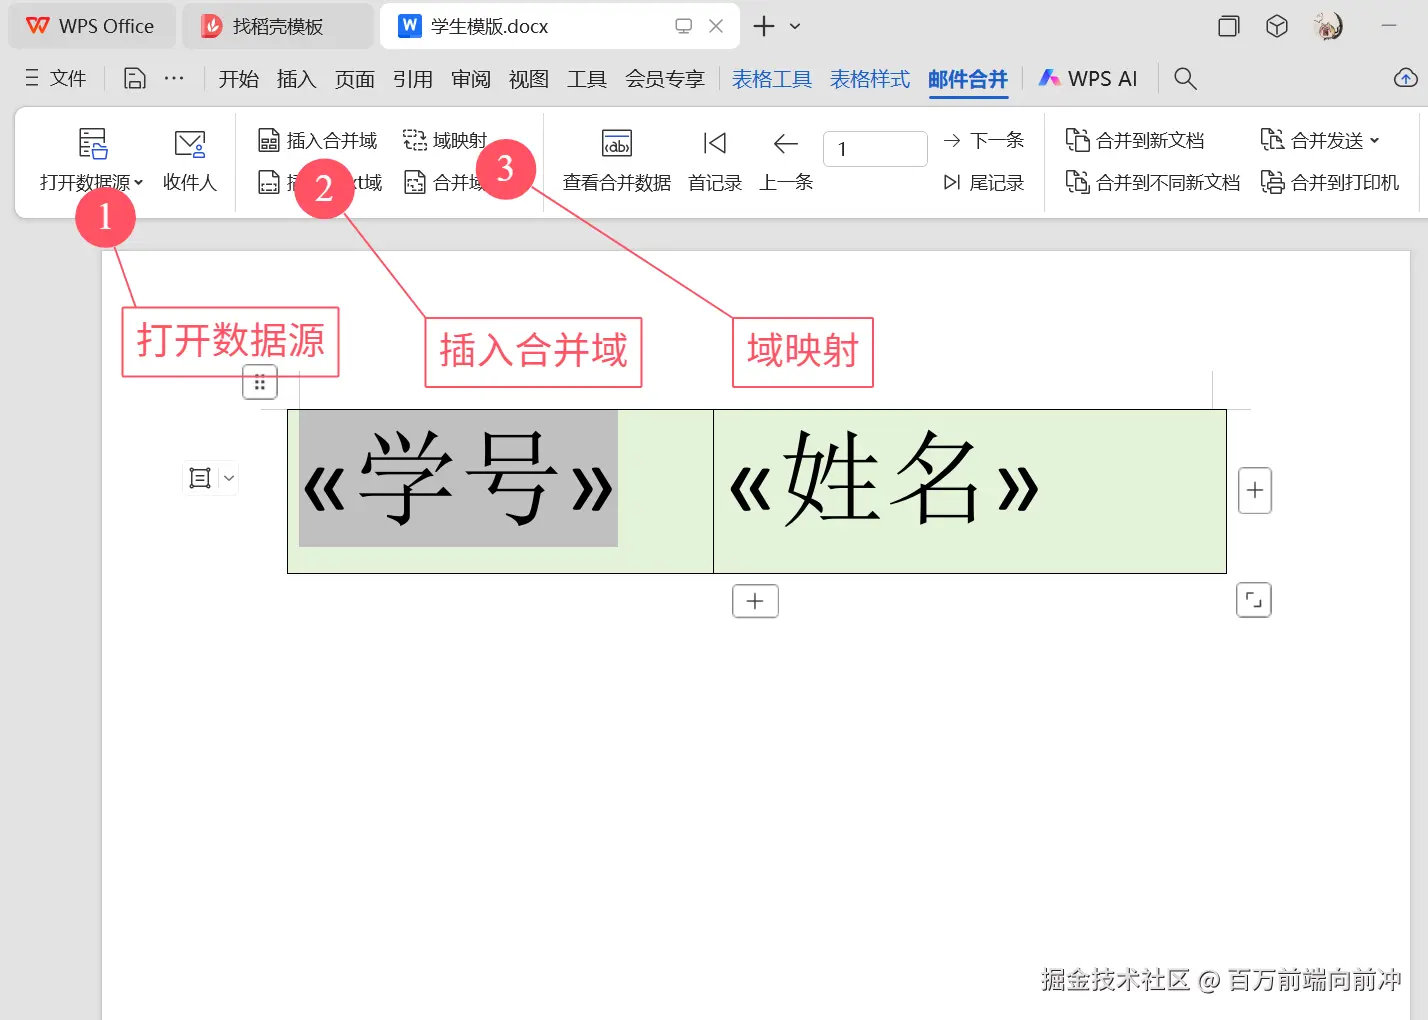Switch to the 表格样式 tab
Screen dimensions: 1428x1020
coord(870,79)
